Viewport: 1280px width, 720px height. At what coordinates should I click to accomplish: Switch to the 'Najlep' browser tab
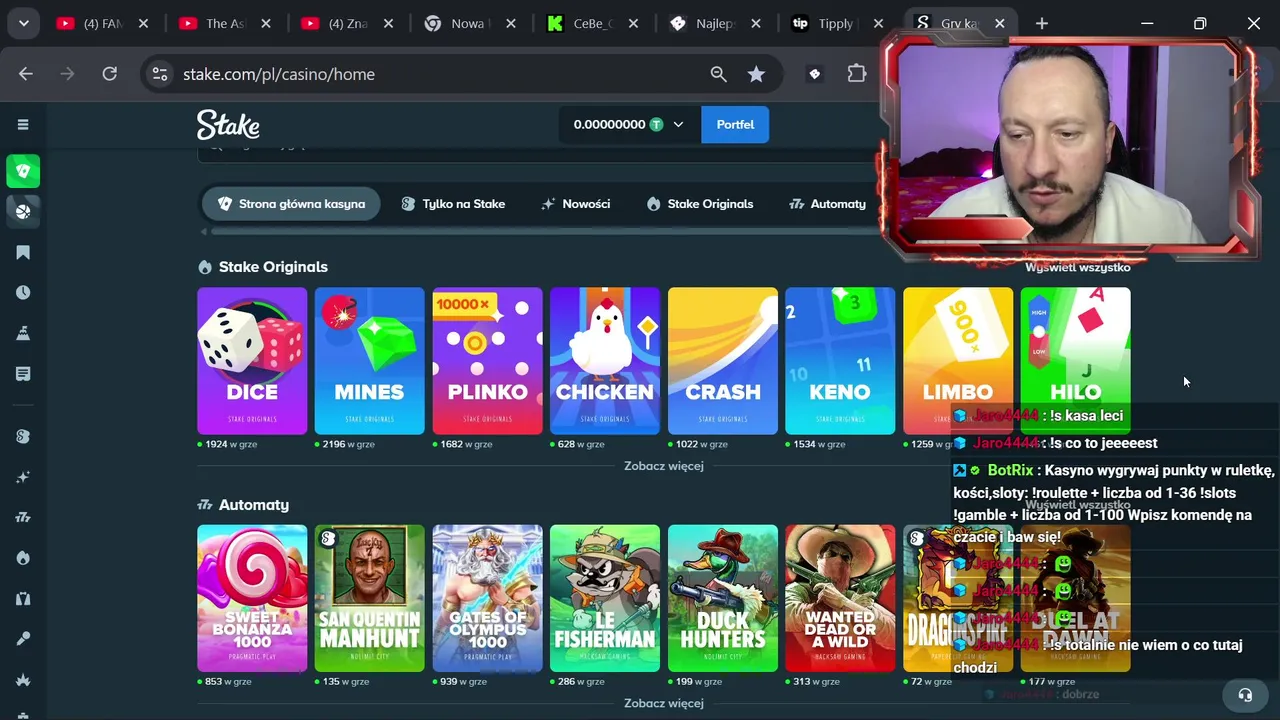717,23
